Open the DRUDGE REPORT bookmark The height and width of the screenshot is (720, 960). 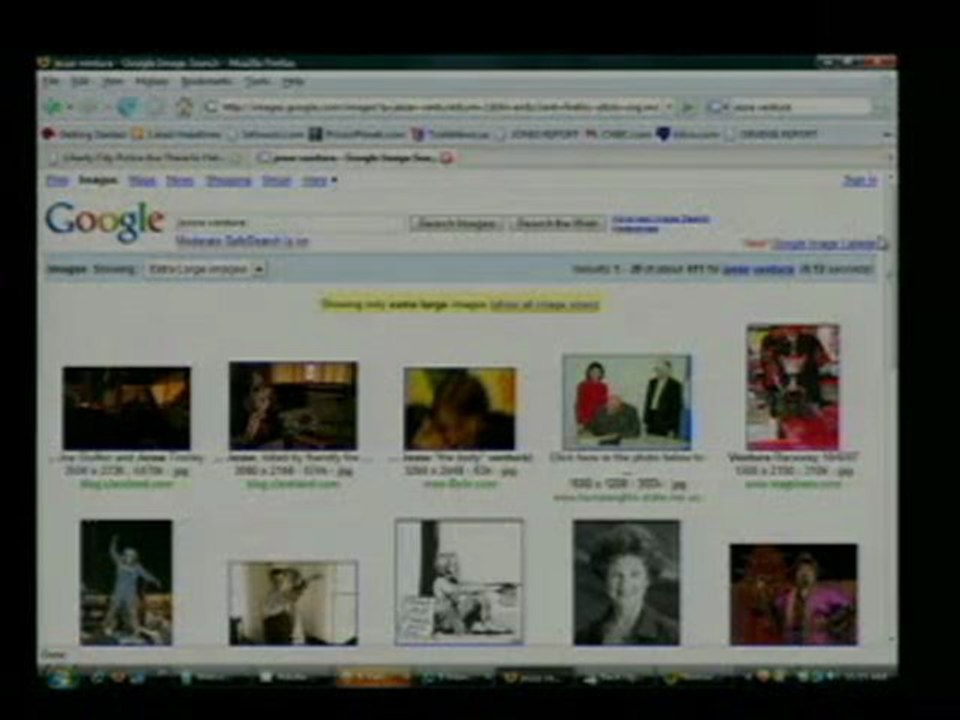pos(771,134)
